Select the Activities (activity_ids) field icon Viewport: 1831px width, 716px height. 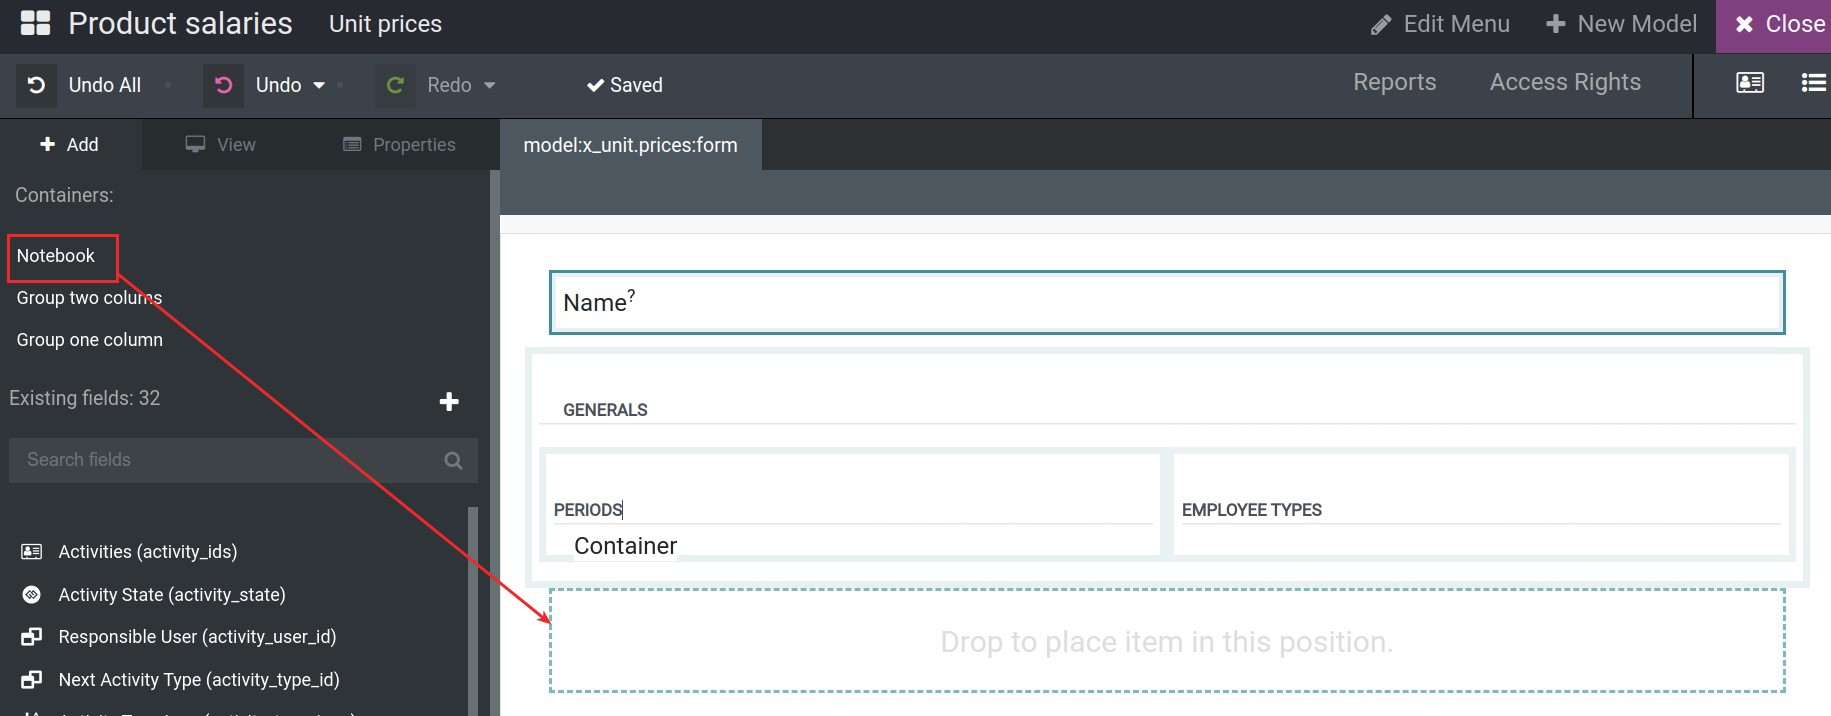pyautogui.click(x=32, y=552)
